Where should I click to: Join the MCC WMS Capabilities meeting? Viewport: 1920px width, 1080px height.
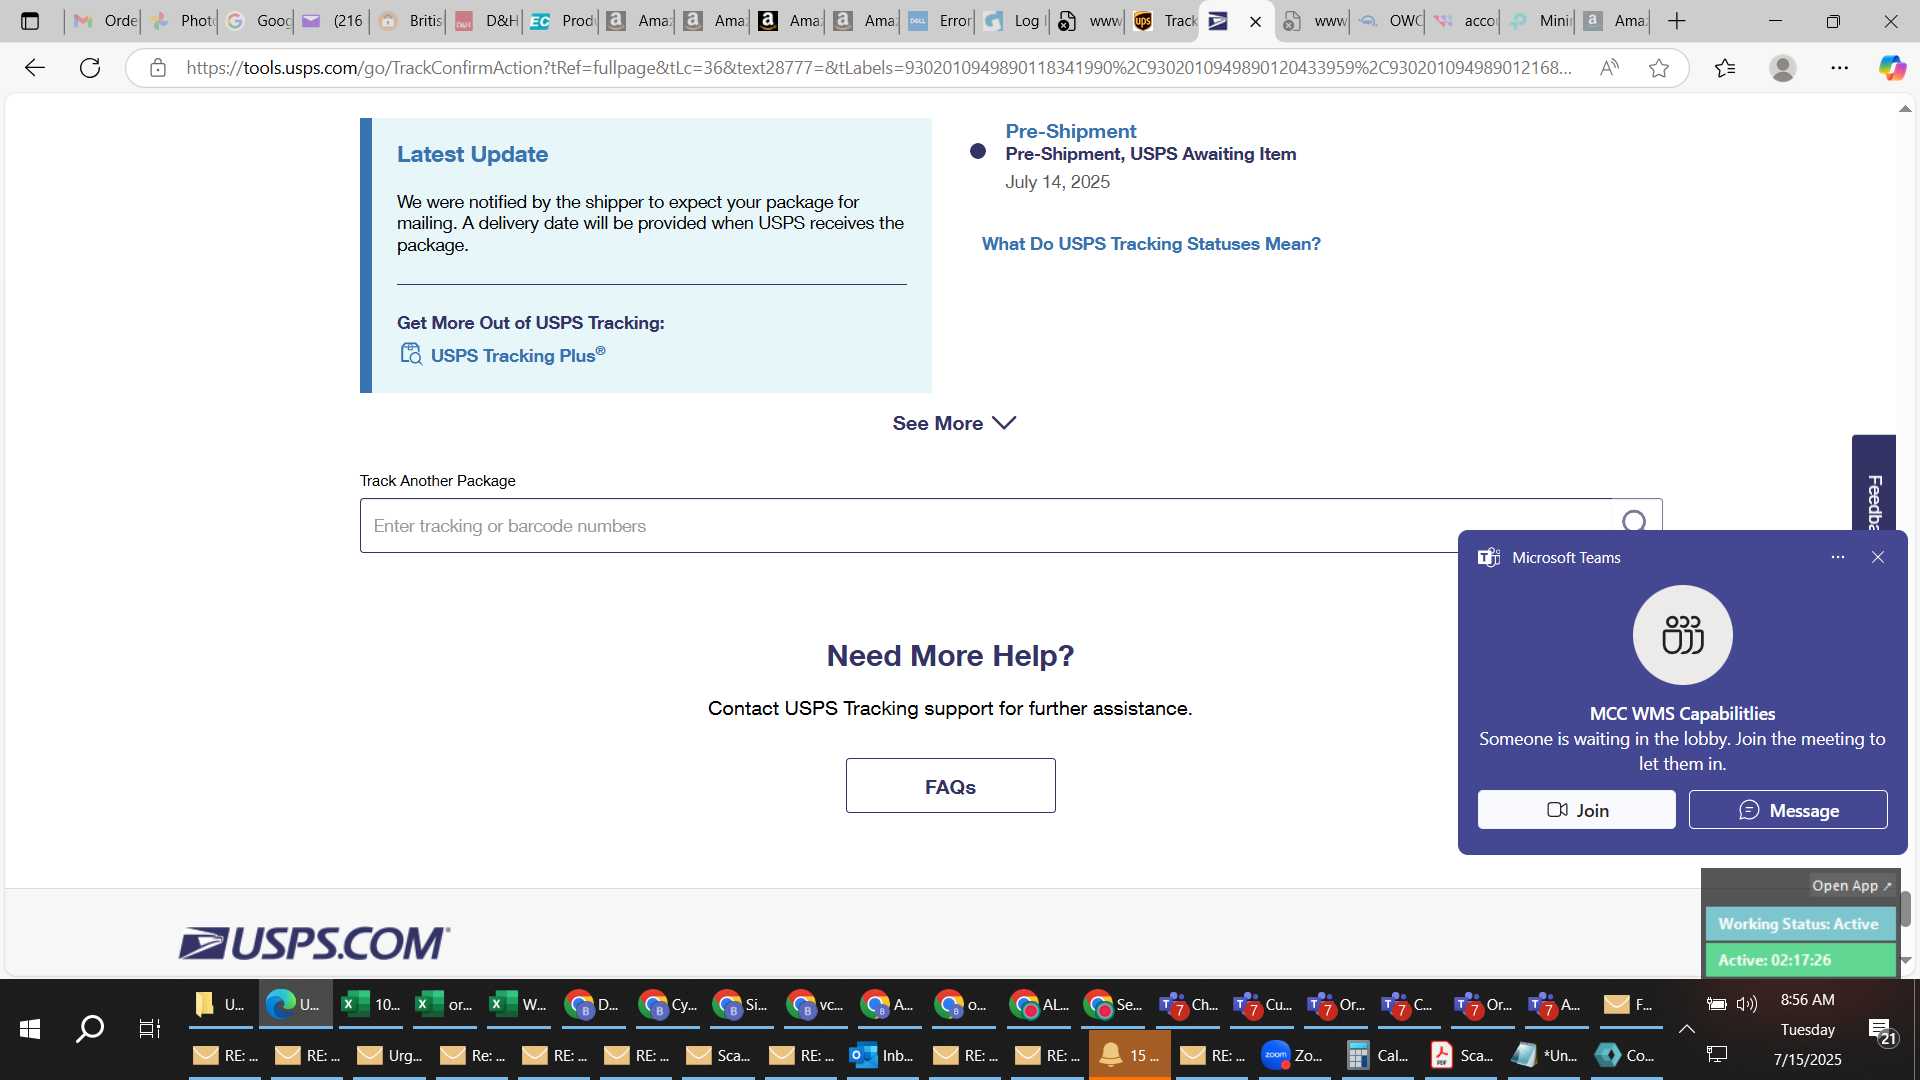click(1577, 810)
